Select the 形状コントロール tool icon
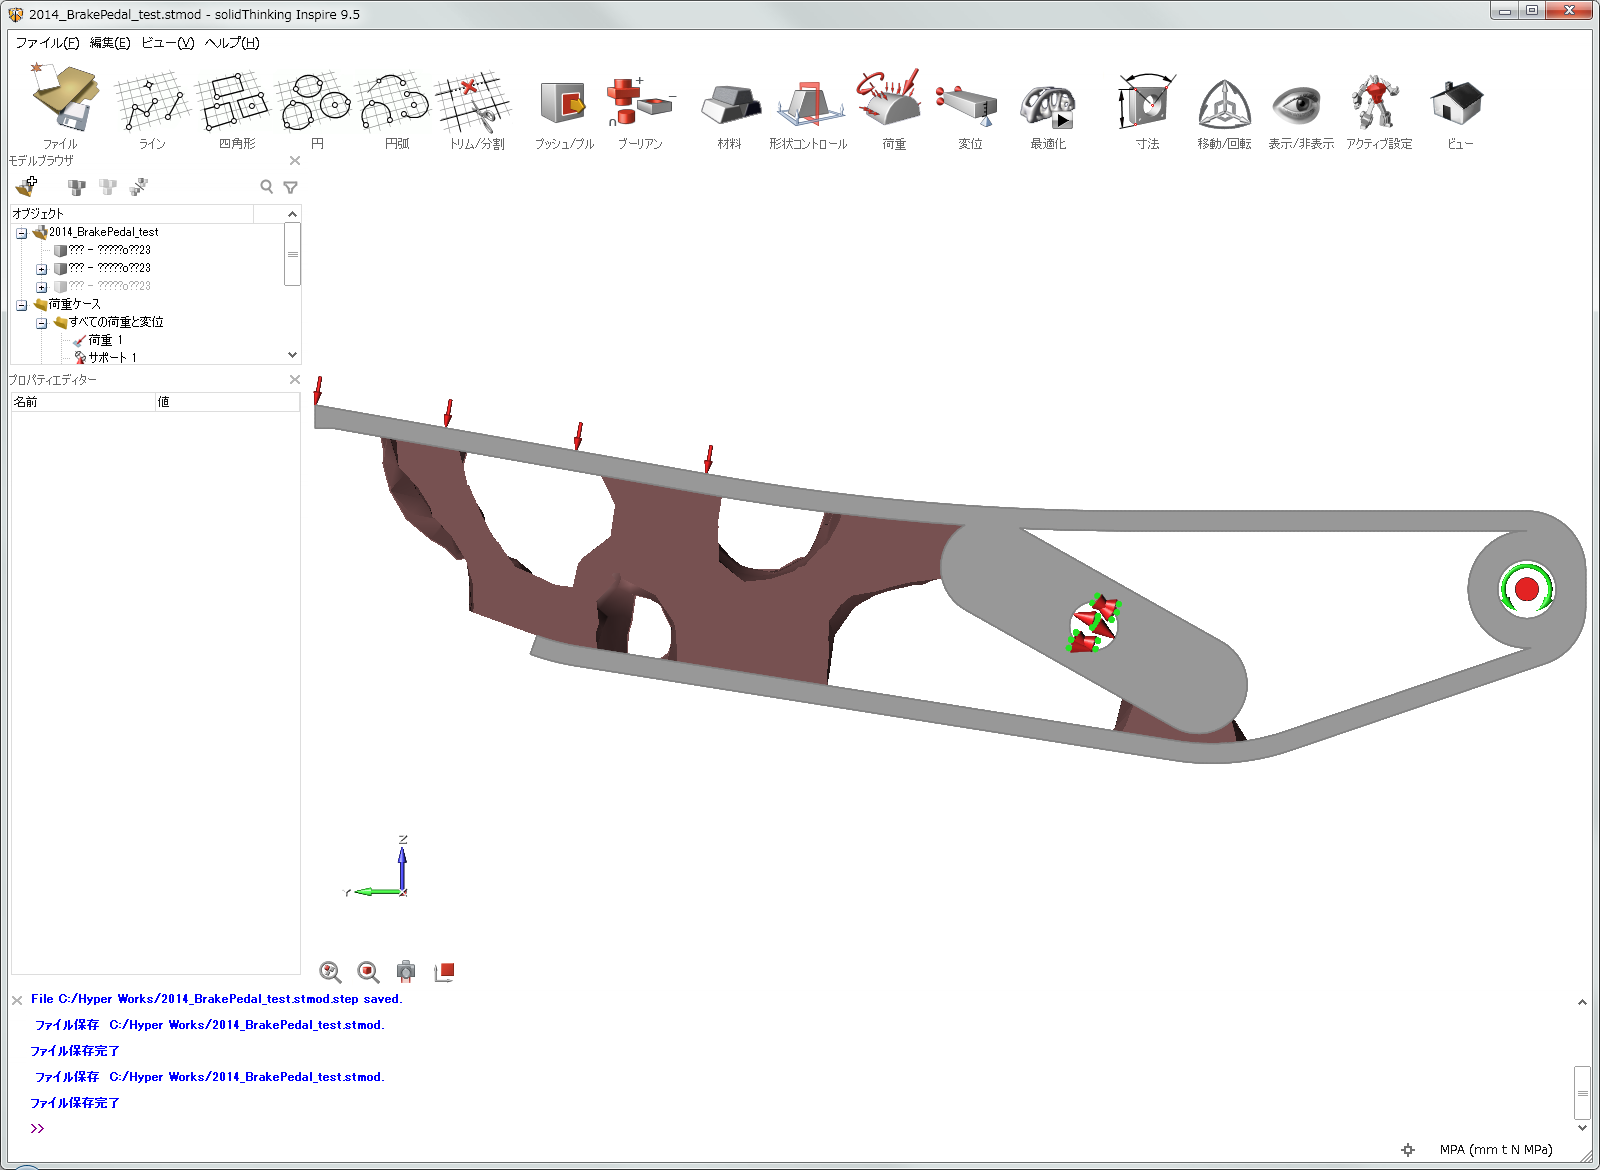The image size is (1600, 1170). [x=807, y=104]
